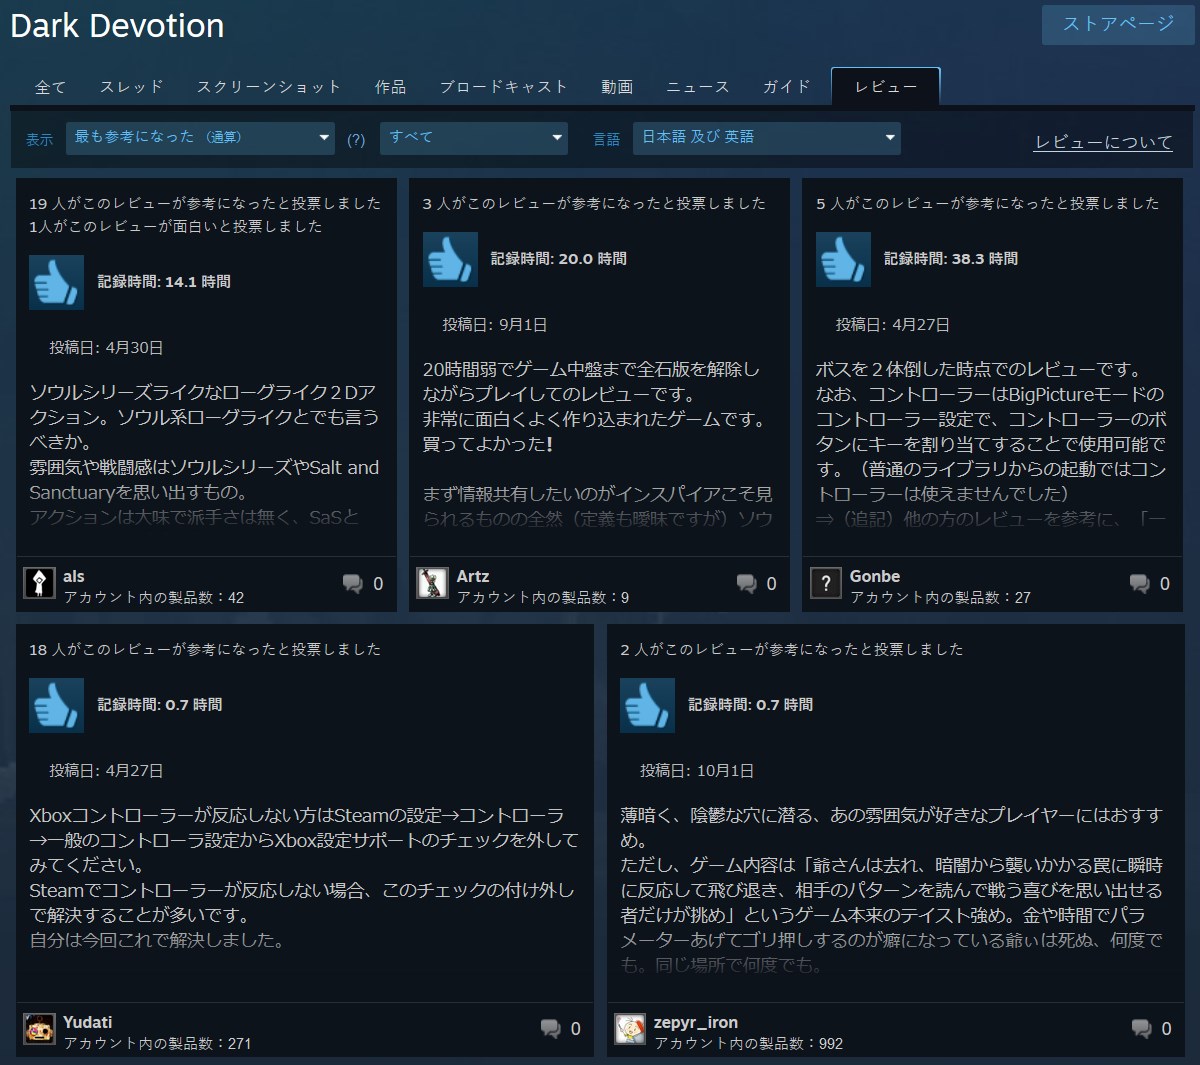Click Artz's avatar image

(432, 583)
